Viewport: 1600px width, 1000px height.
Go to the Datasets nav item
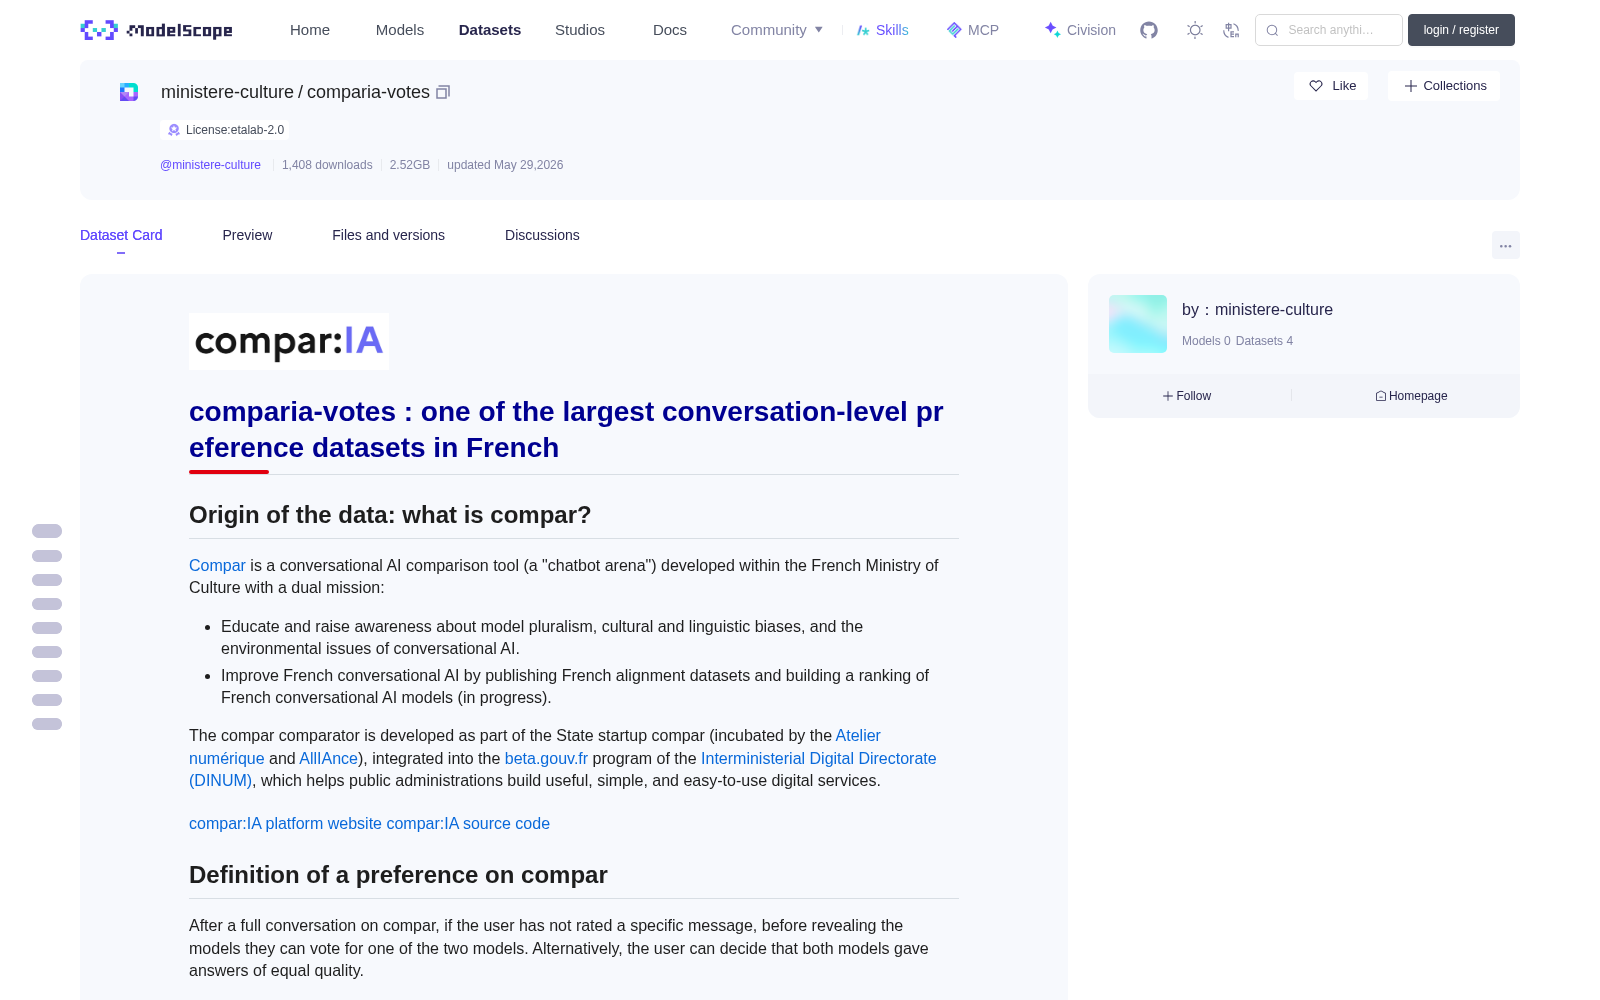click(490, 30)
